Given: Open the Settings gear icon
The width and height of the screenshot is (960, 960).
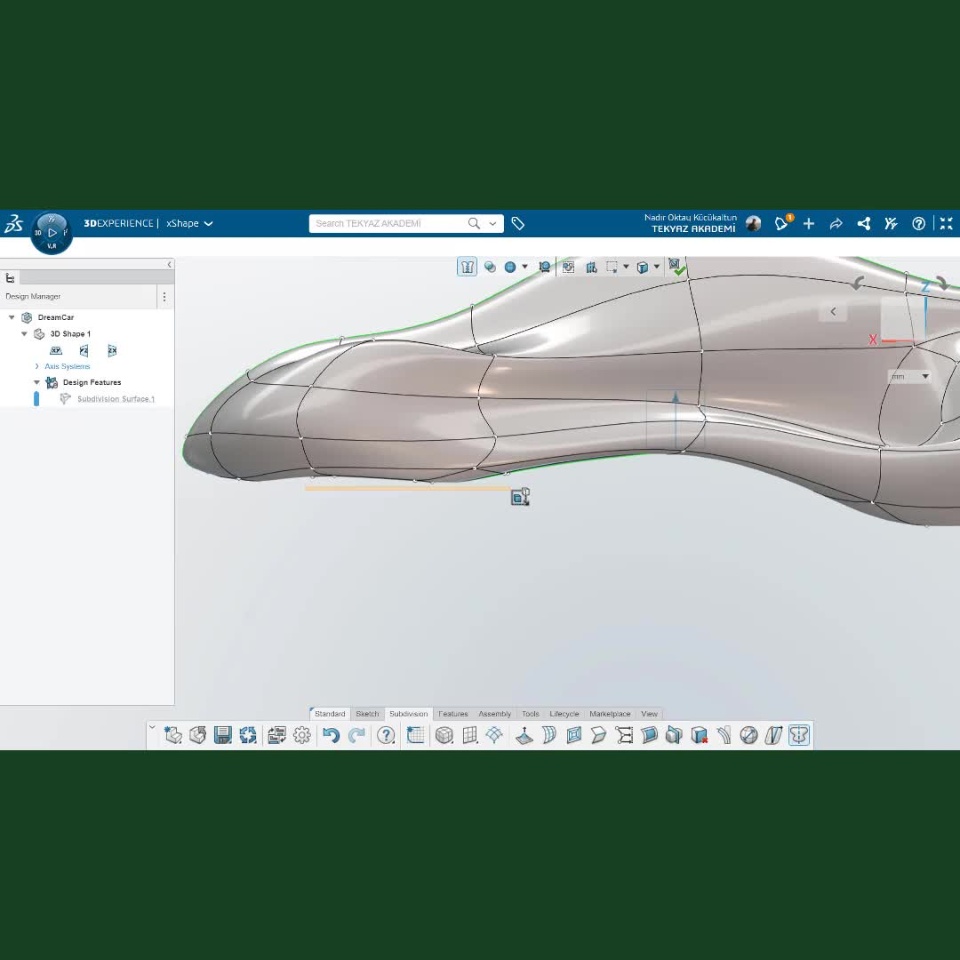Looking at the screenshot, I should [302, 735].
